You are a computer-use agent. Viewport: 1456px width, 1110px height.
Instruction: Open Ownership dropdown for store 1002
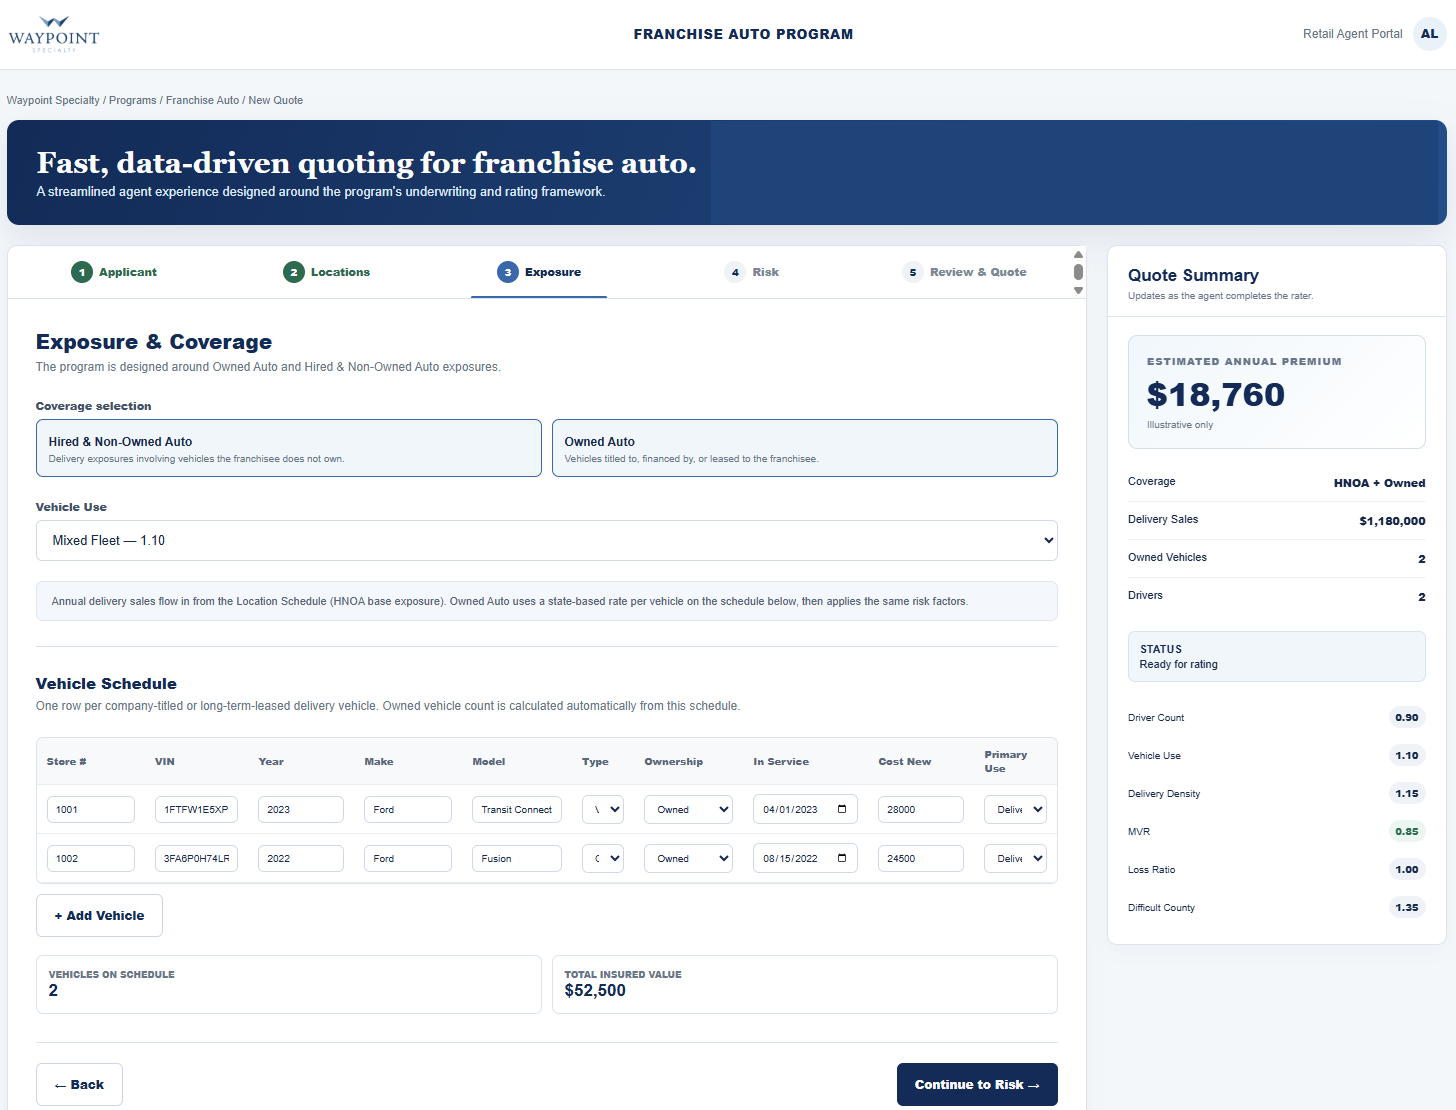tap(688, 858)
